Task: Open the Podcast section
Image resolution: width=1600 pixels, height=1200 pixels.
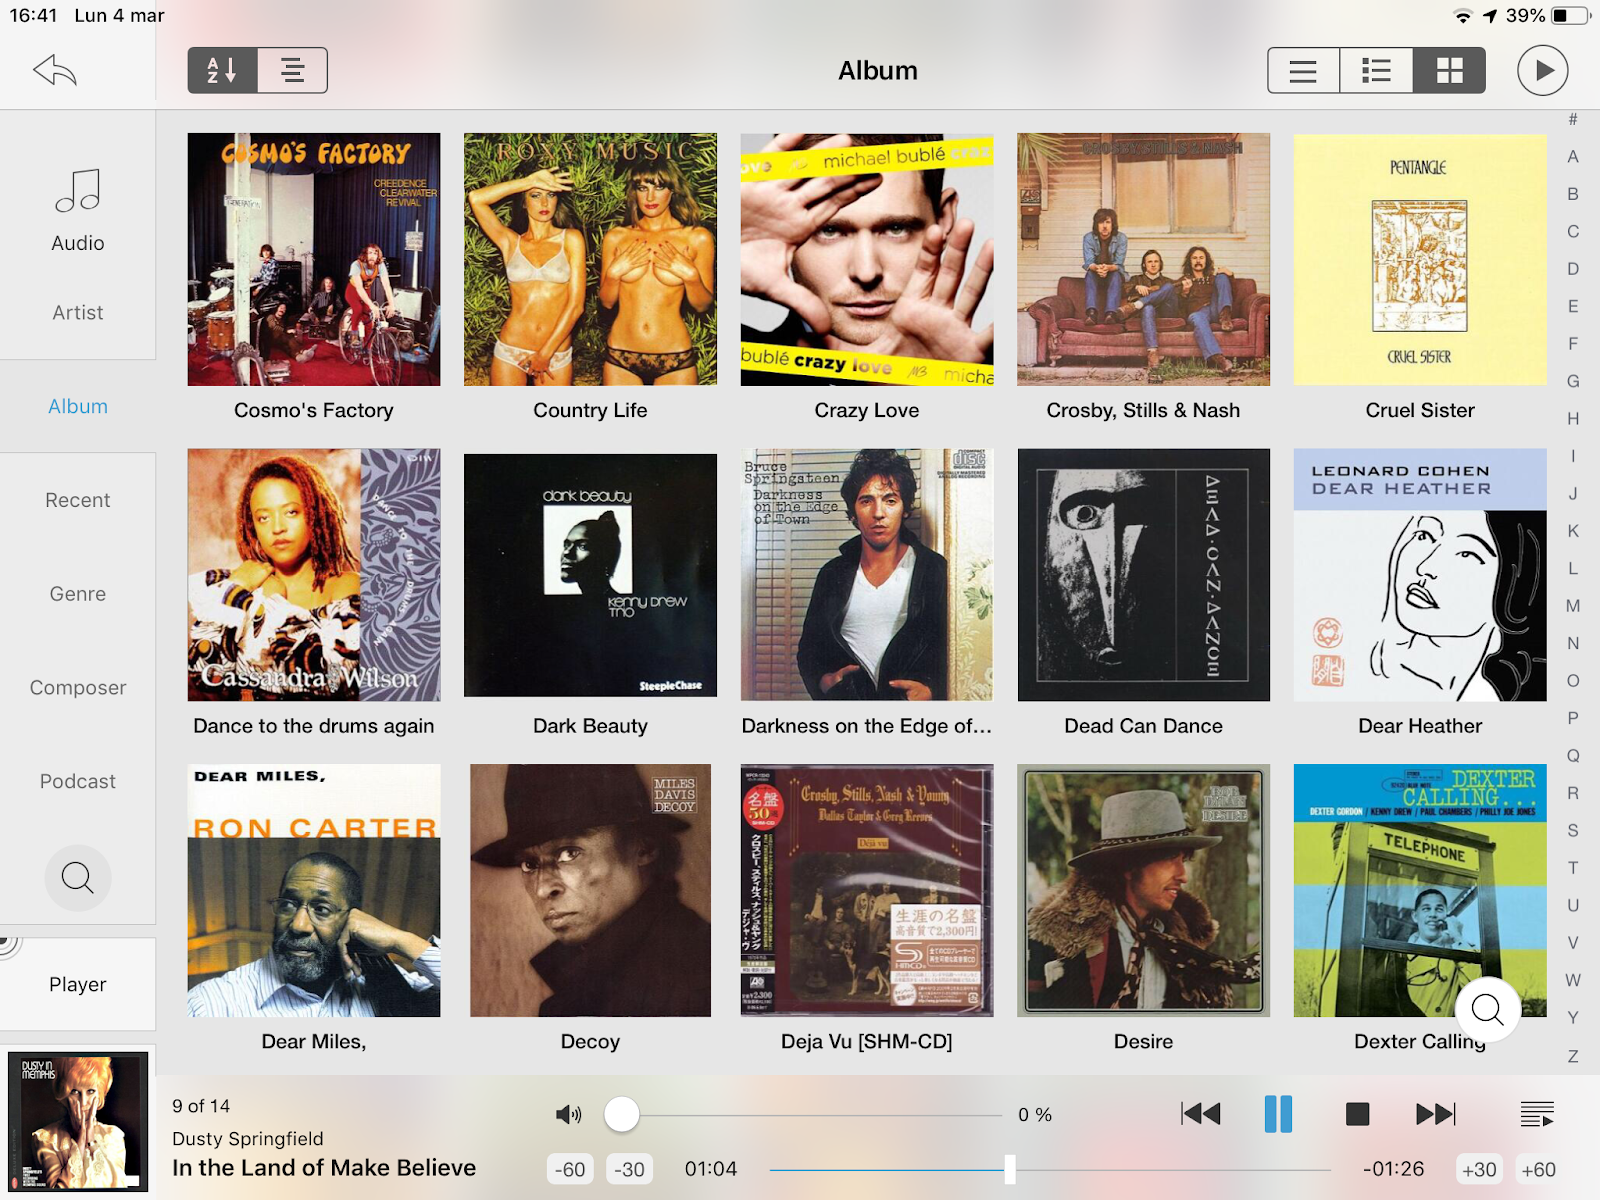Action: [x=78, y=781]
